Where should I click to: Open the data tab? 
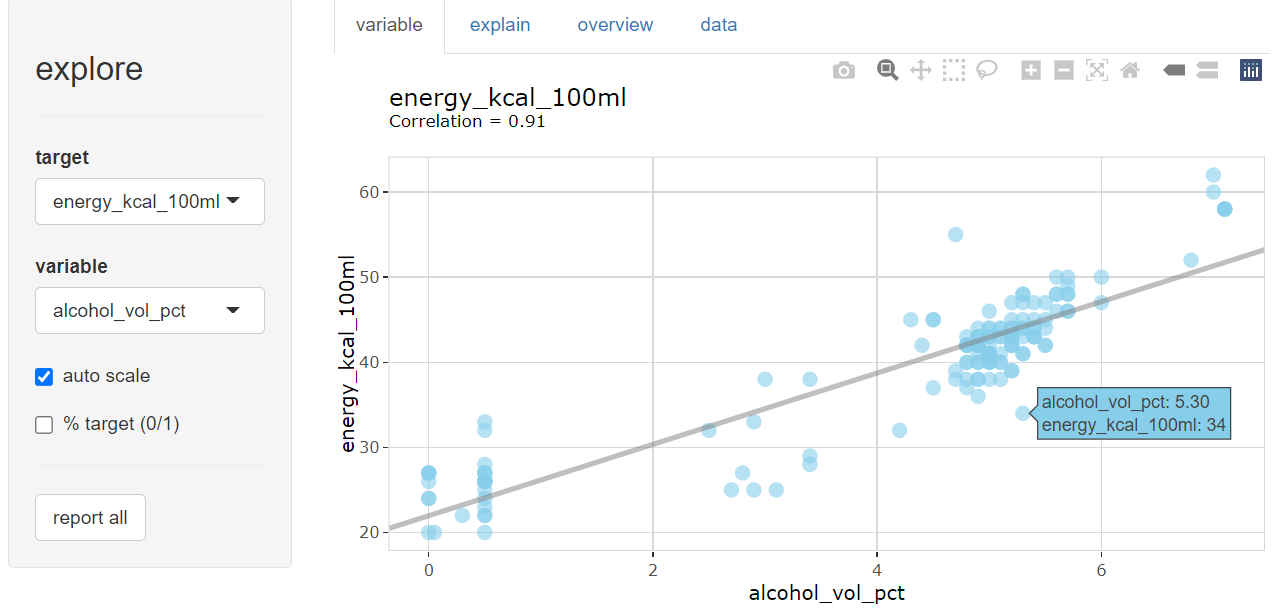[718, 24]
